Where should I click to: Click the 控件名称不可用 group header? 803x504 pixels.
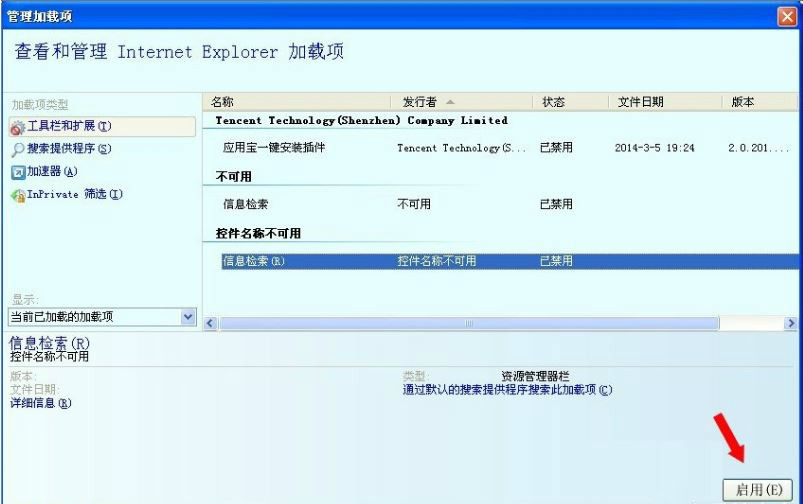click(258, 234)
